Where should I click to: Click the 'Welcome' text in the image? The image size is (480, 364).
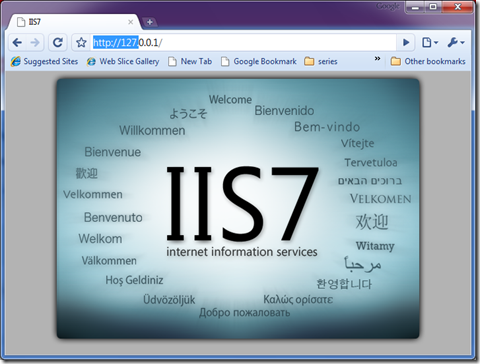click(230, 99)
